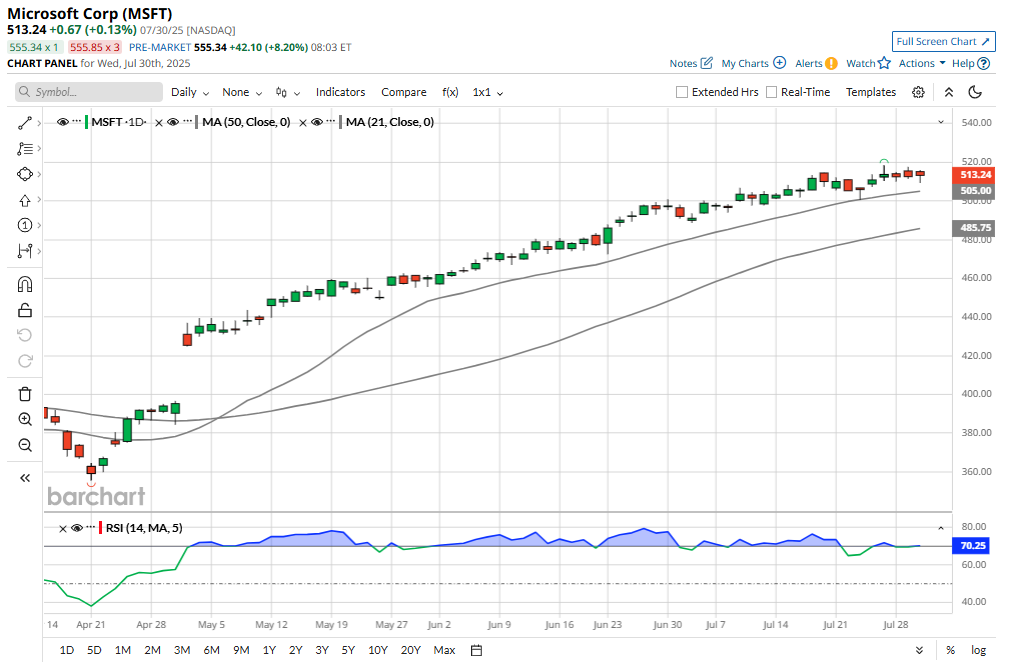Click the red RSI color bar
Image resolution: width=1016 pixels, height=669 pixels.
click(x=100, y=528)
